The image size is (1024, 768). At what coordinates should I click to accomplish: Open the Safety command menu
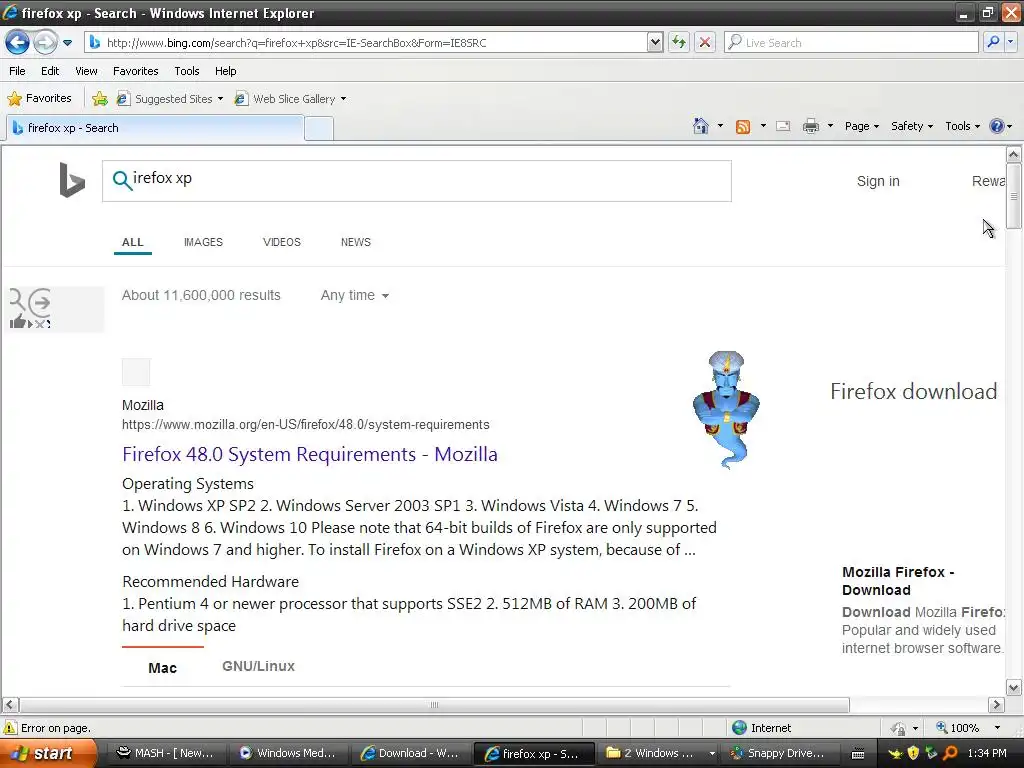[912, 126]
